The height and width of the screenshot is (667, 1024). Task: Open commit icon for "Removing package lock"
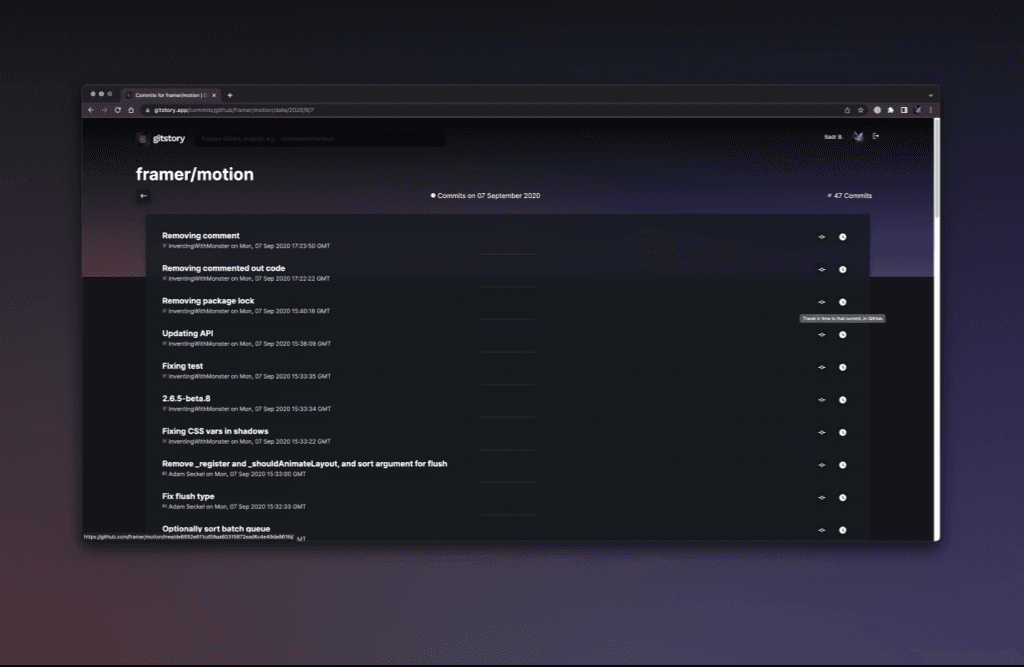(822, 302)
